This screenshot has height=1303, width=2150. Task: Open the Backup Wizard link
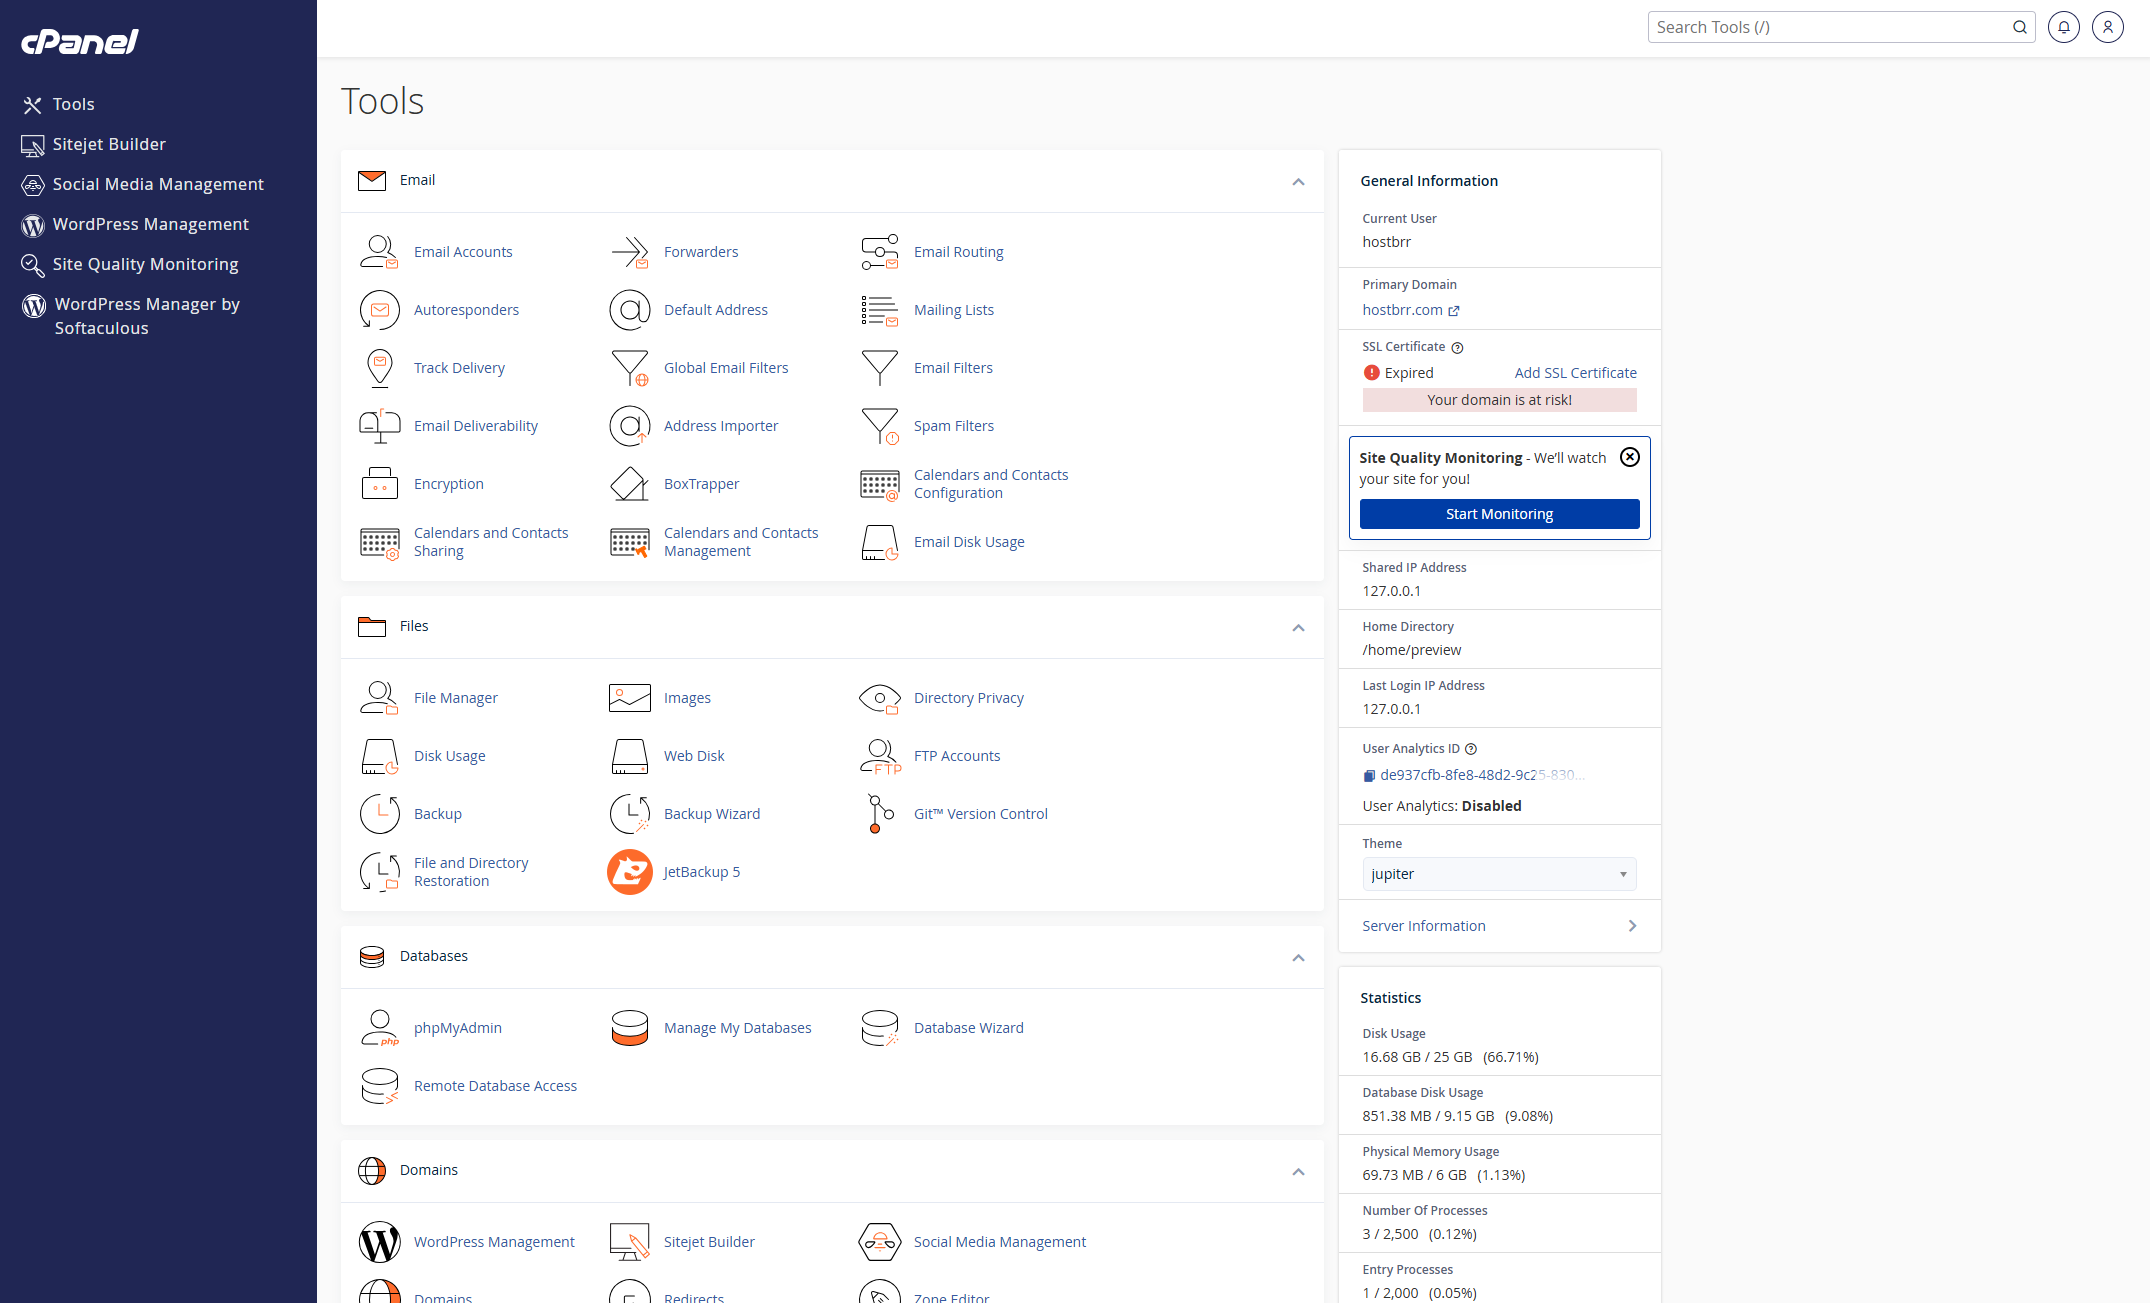pyautogui.click(x=712, y=814)
